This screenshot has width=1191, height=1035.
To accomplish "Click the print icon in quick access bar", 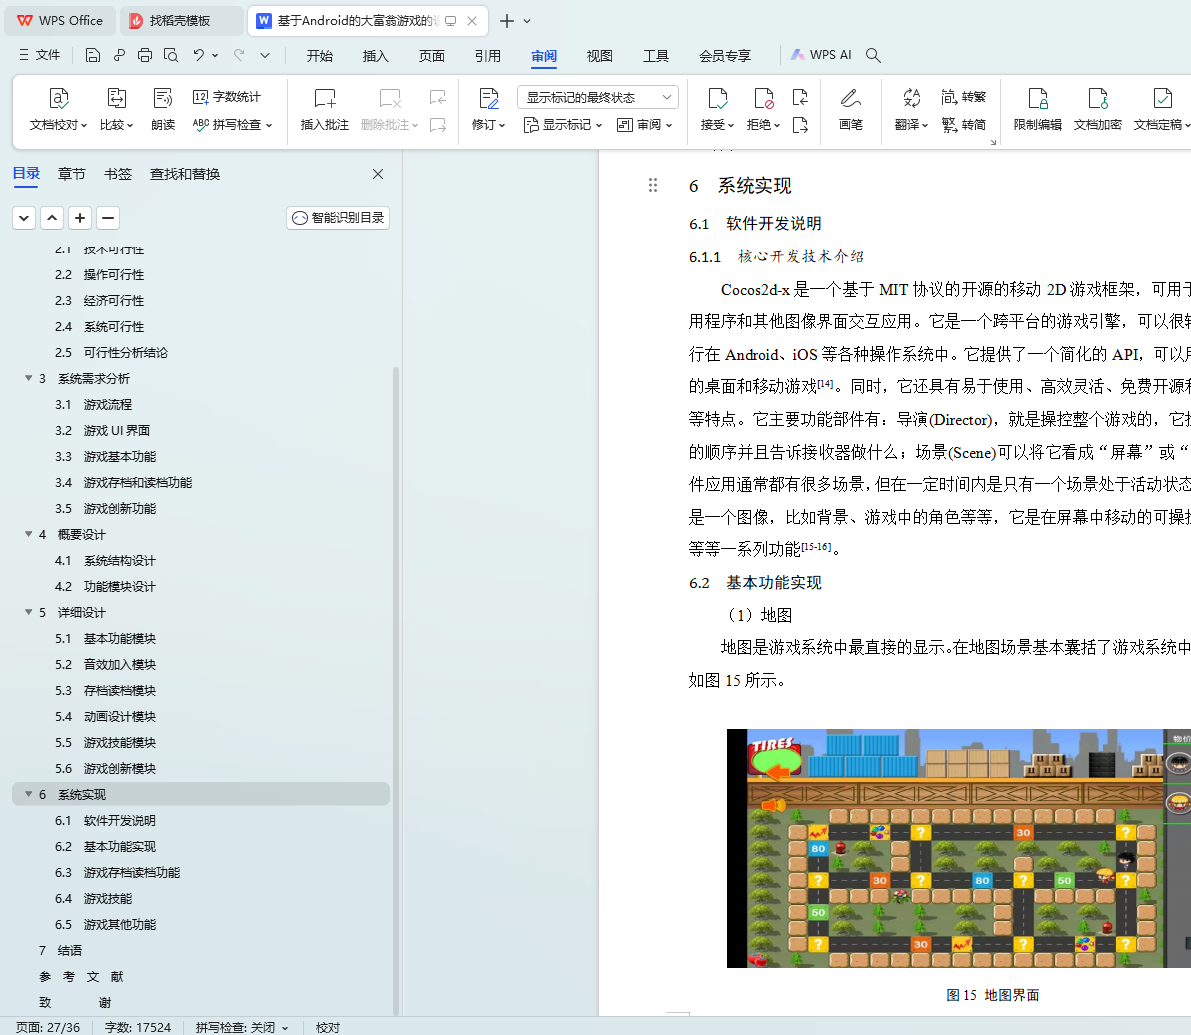I will (x=145, y=55).
